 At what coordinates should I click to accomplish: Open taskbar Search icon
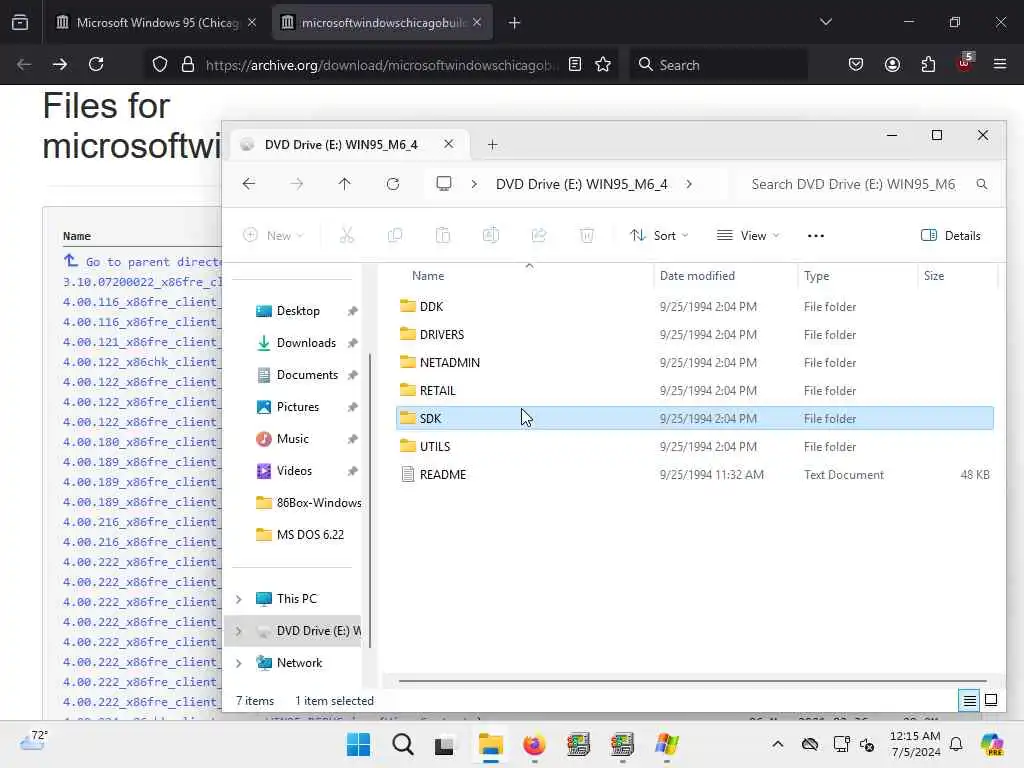pyautogui.click(x=402, y=744)
